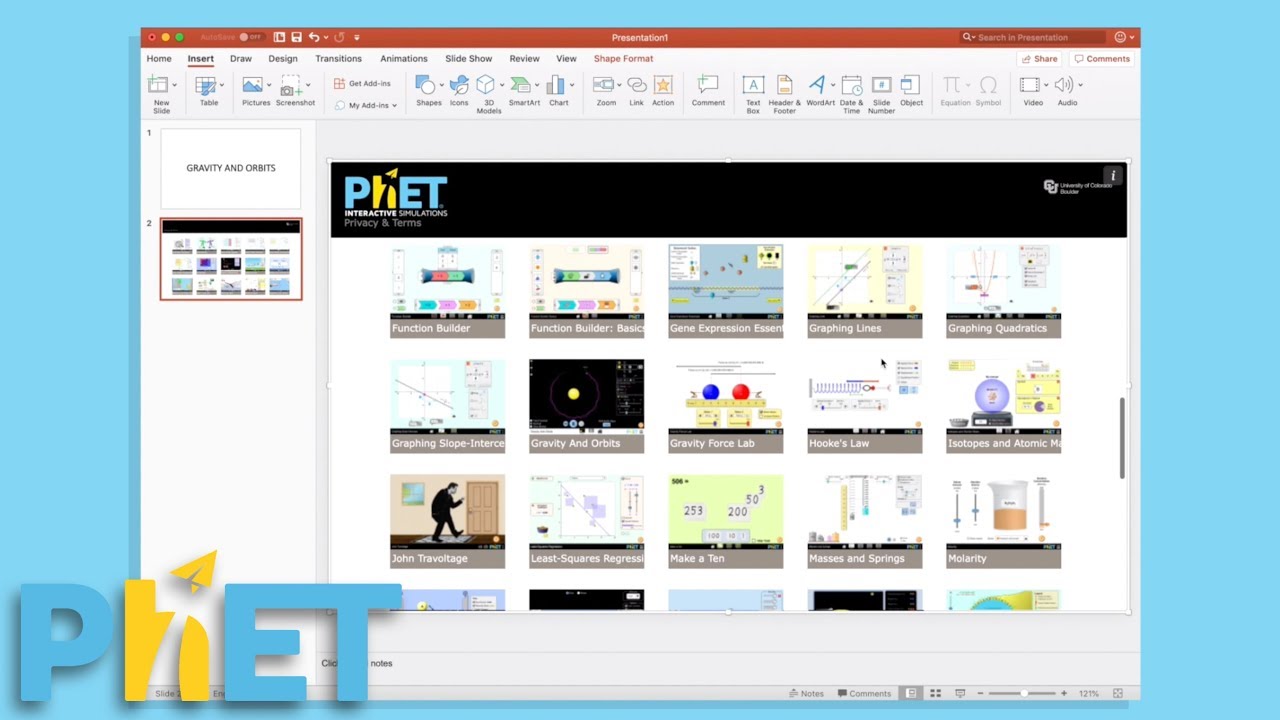
Task: Open the My Add-ins dropdown
Action: point(365,105)
